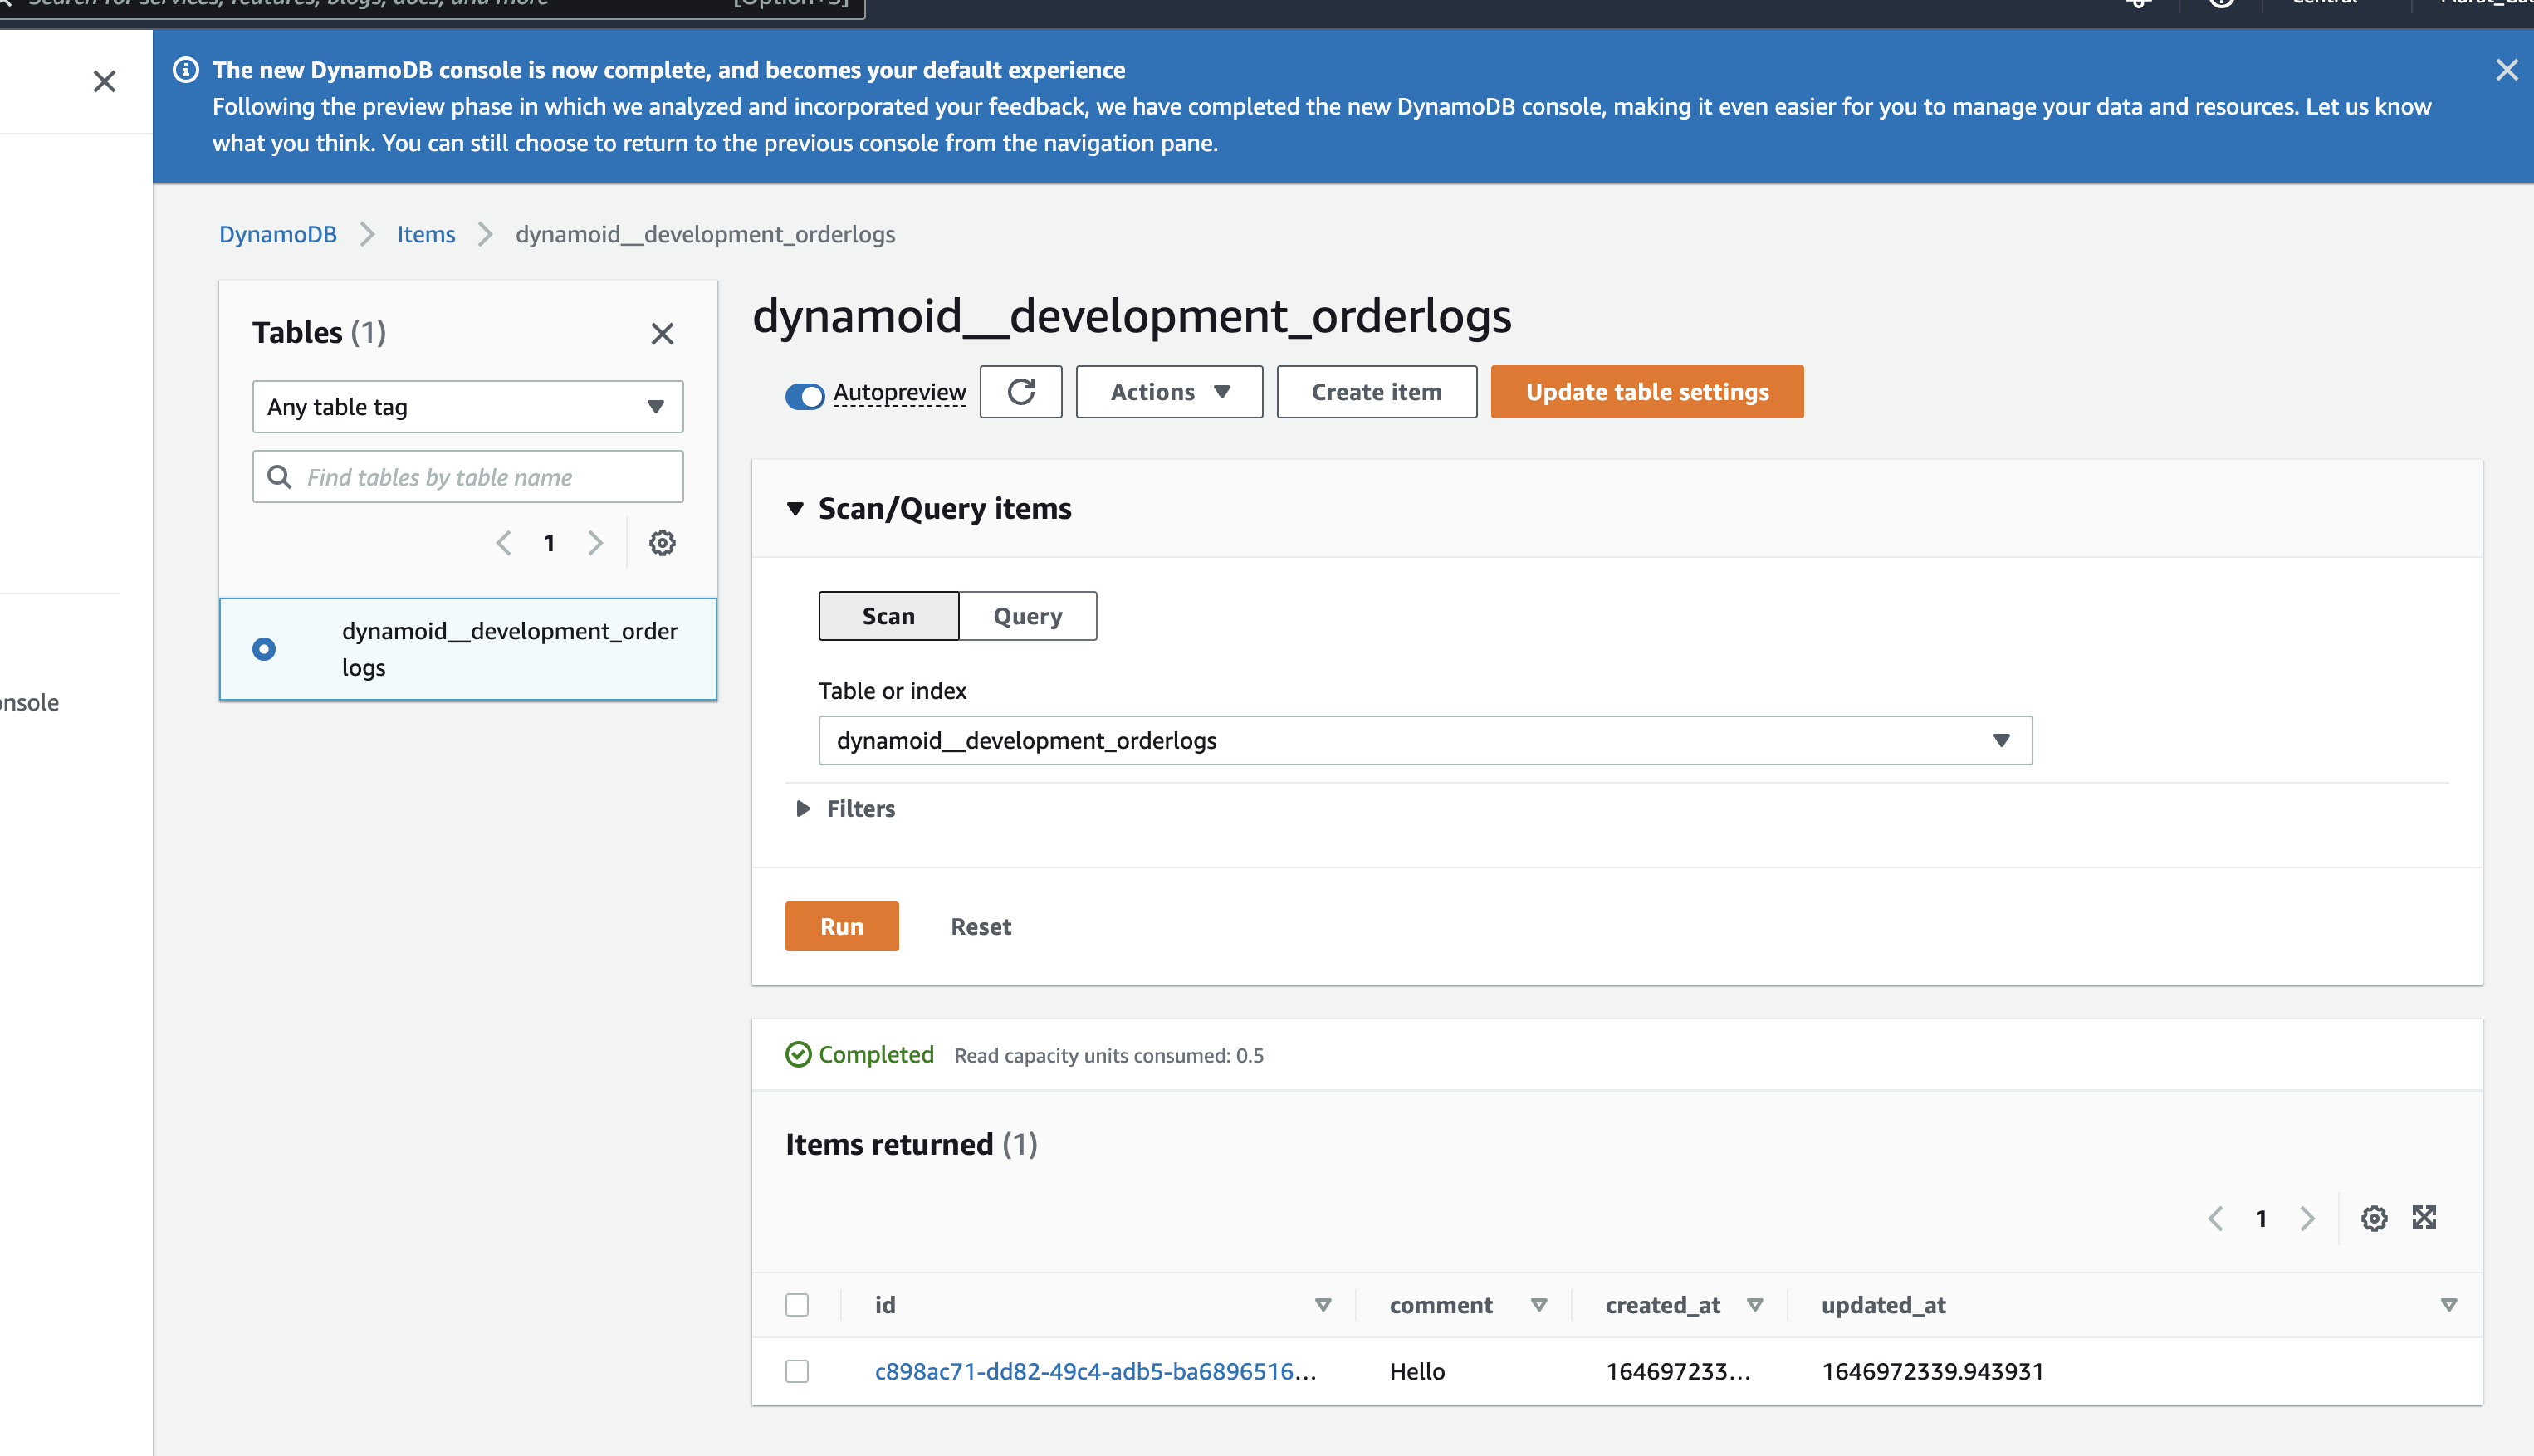Screen dimensions: 2534x1456
Task: Click the refresh icon button
Action: pyautogui.click(x=1020, y=392)
